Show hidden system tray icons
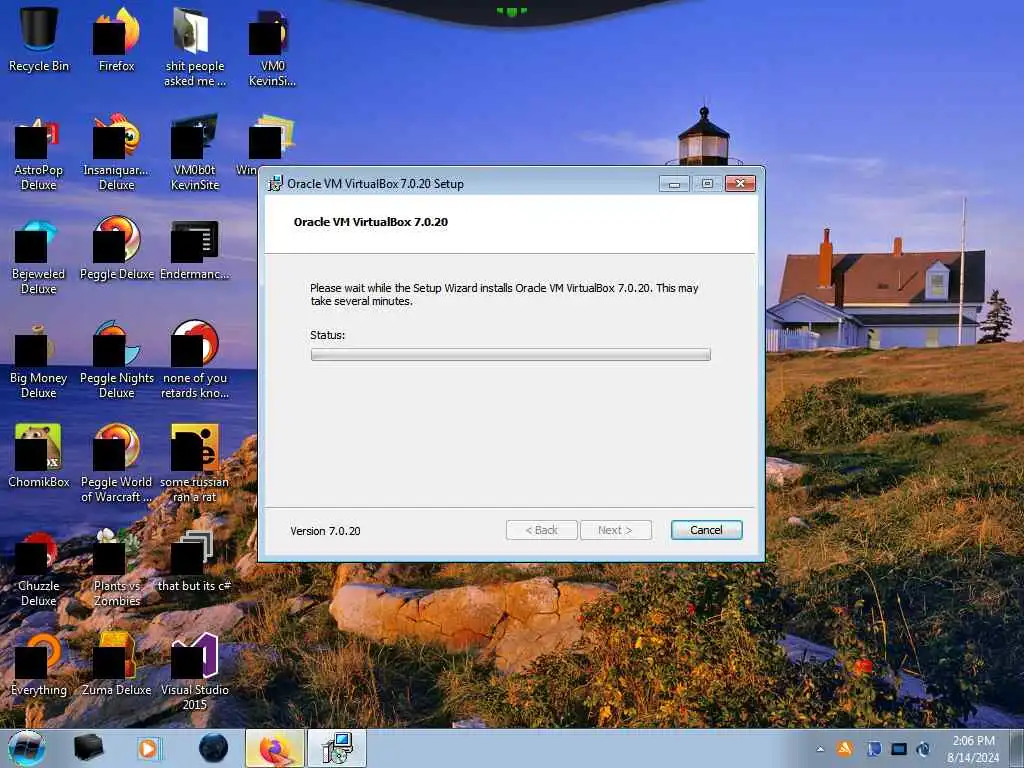1024x768 pixels. pos(820,749)
